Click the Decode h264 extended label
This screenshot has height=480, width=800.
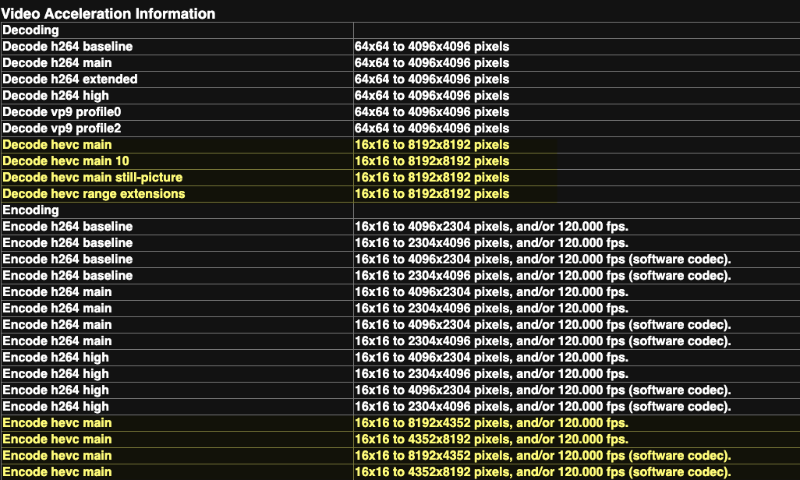click(70, 79)
